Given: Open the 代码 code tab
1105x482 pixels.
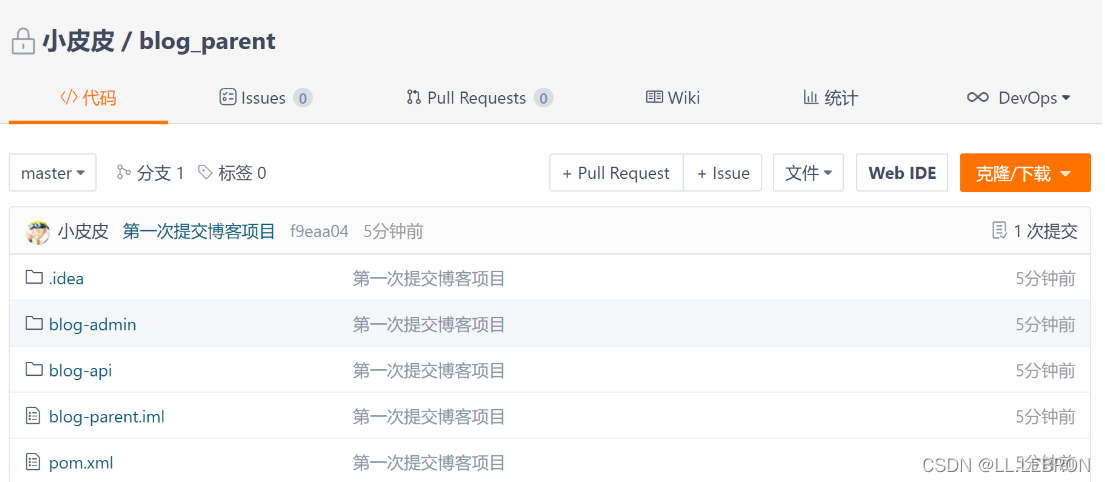Looking at the screenshot, I should [x=88, y=98].
